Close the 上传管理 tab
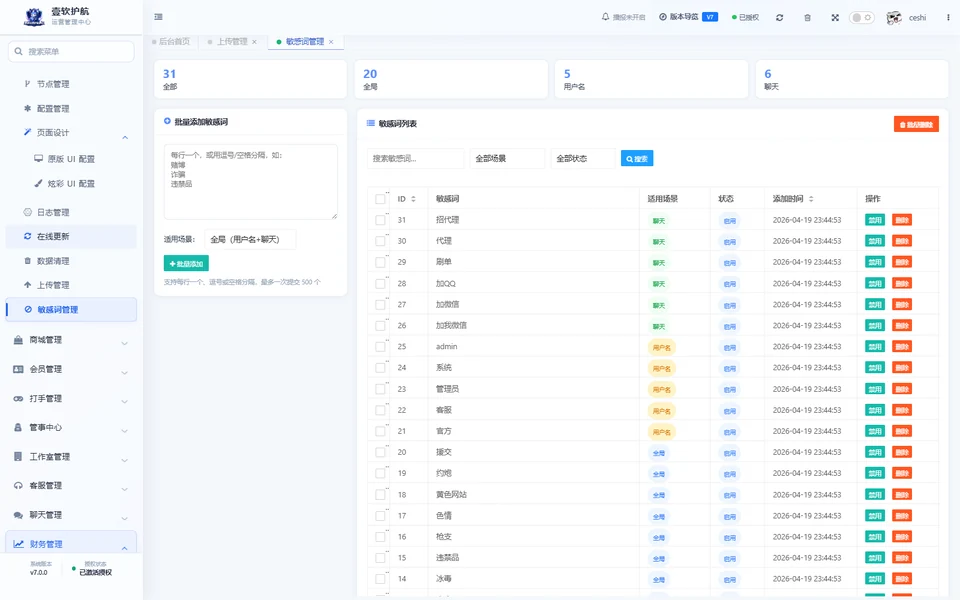Screen dimensions: 960x600 255,42
